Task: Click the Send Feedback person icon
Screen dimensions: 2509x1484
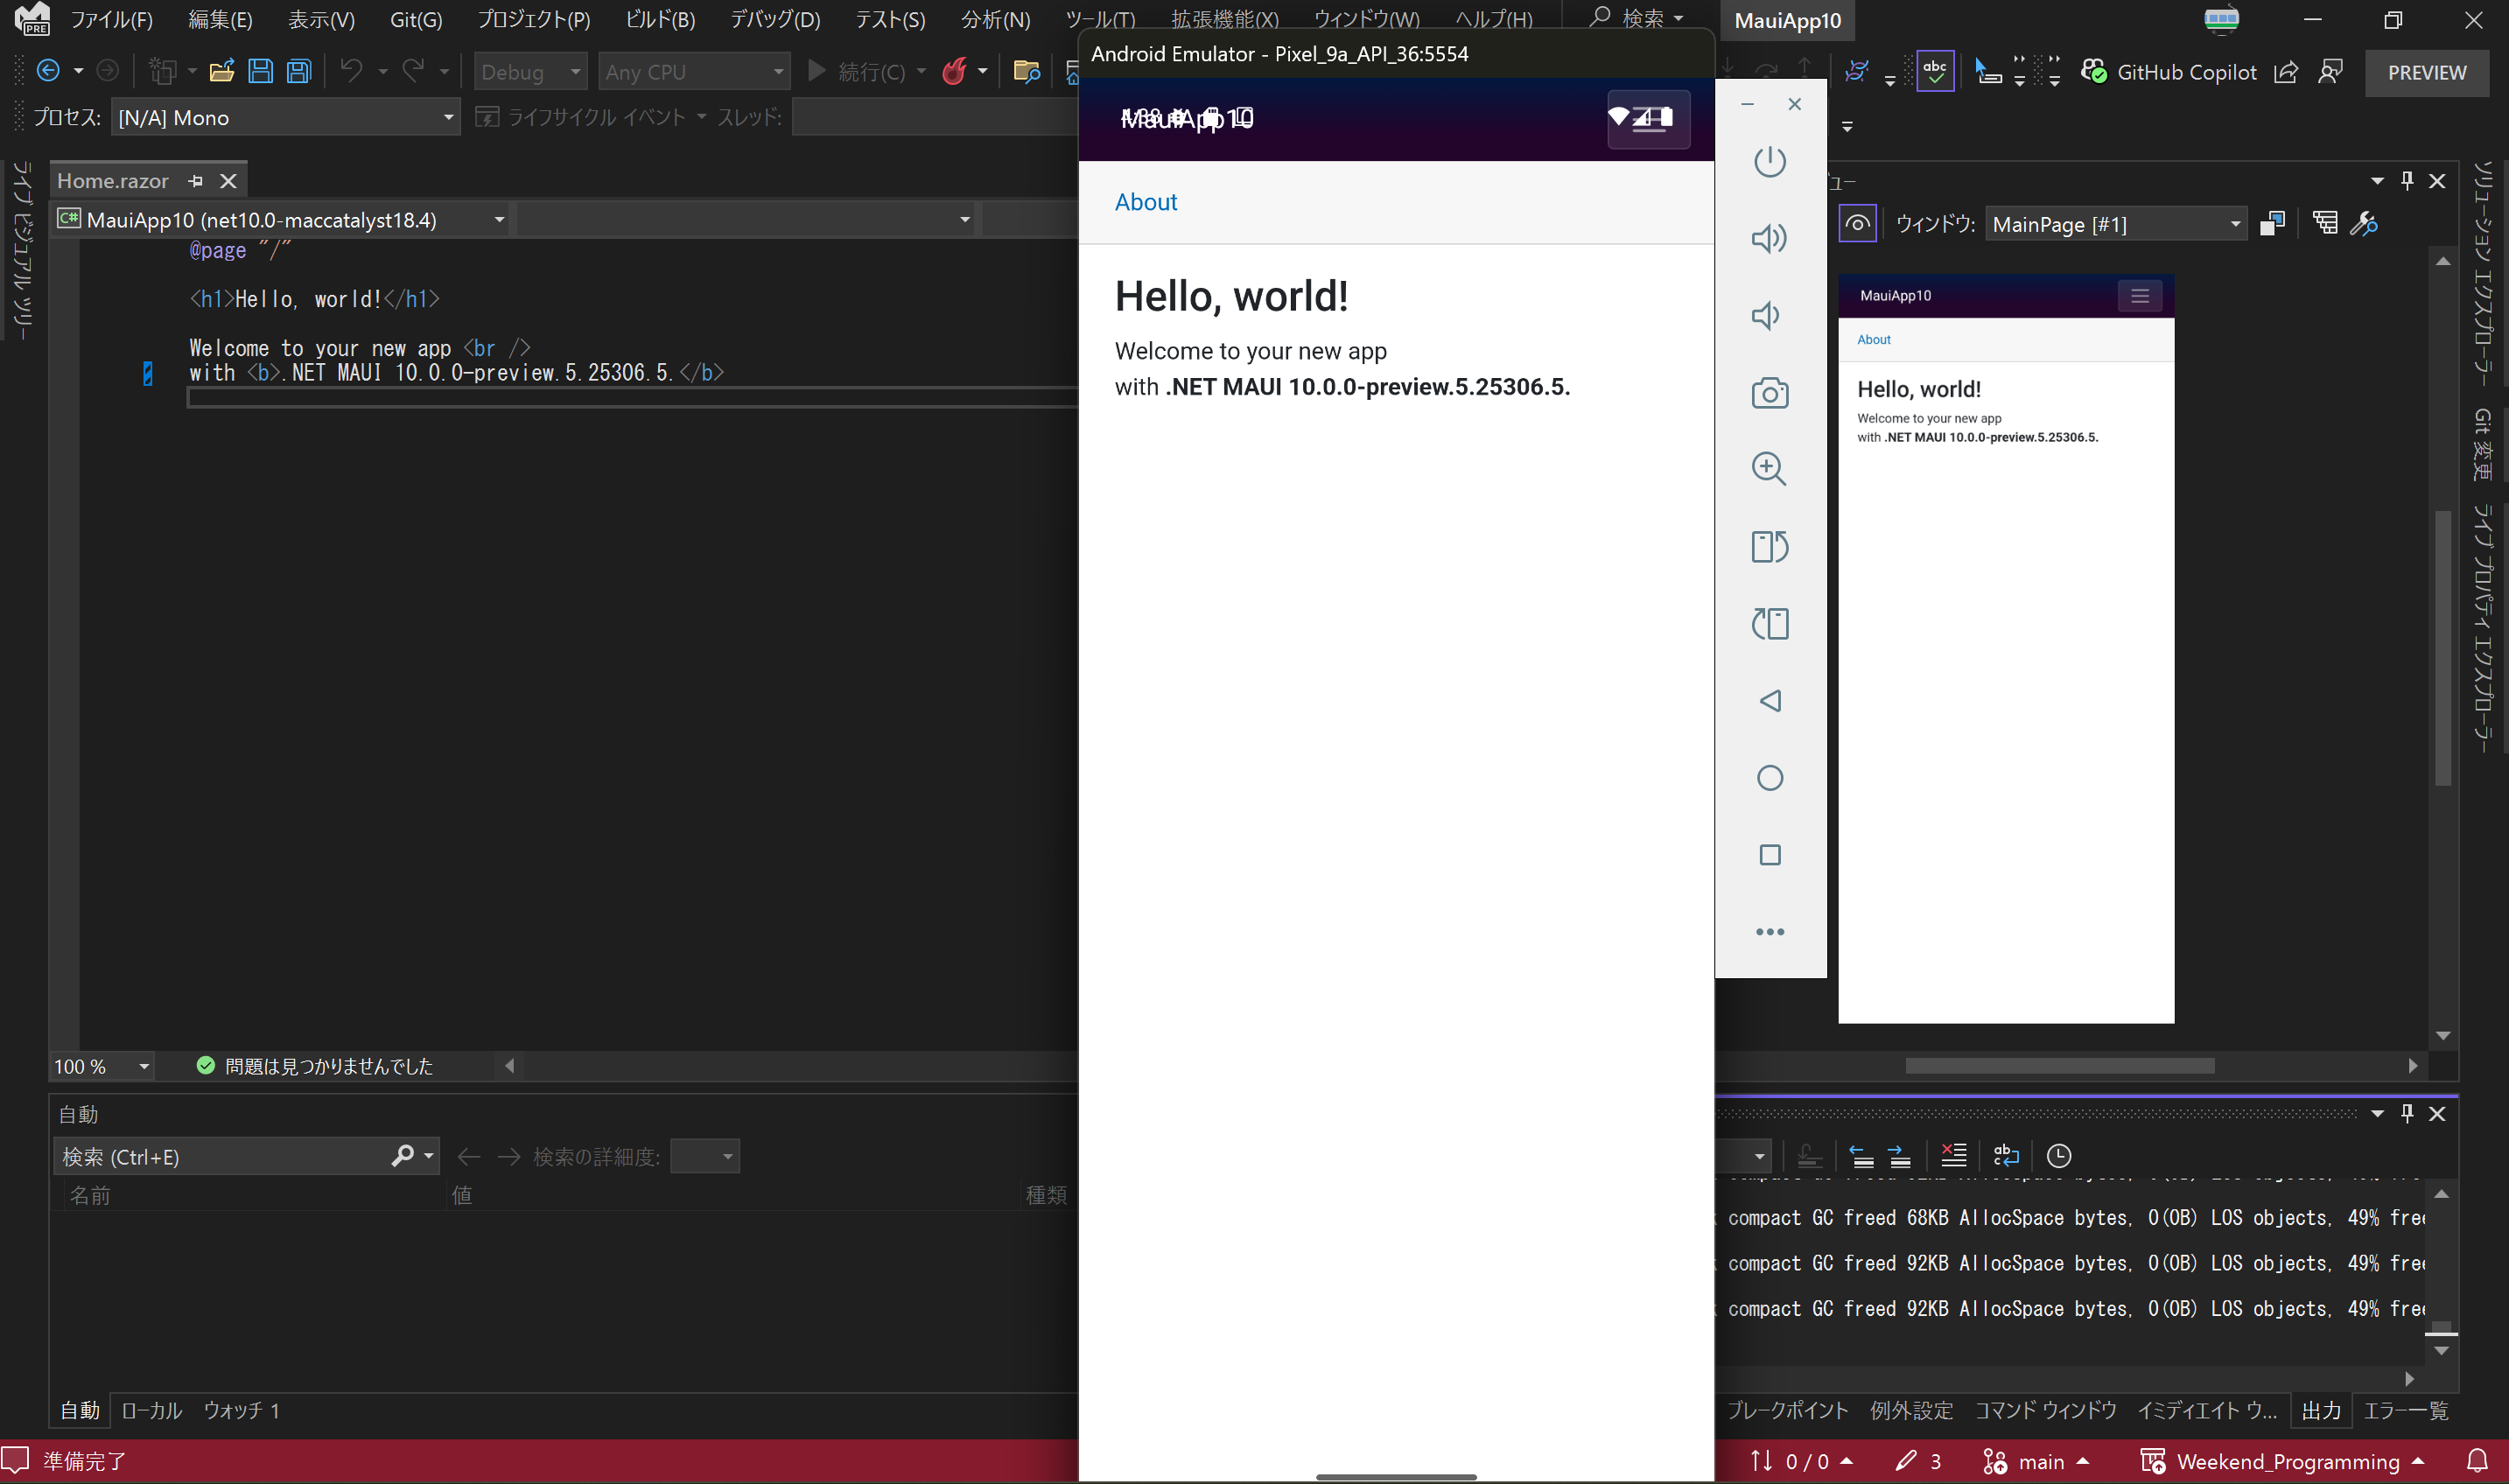Action: coord(2330,72)
